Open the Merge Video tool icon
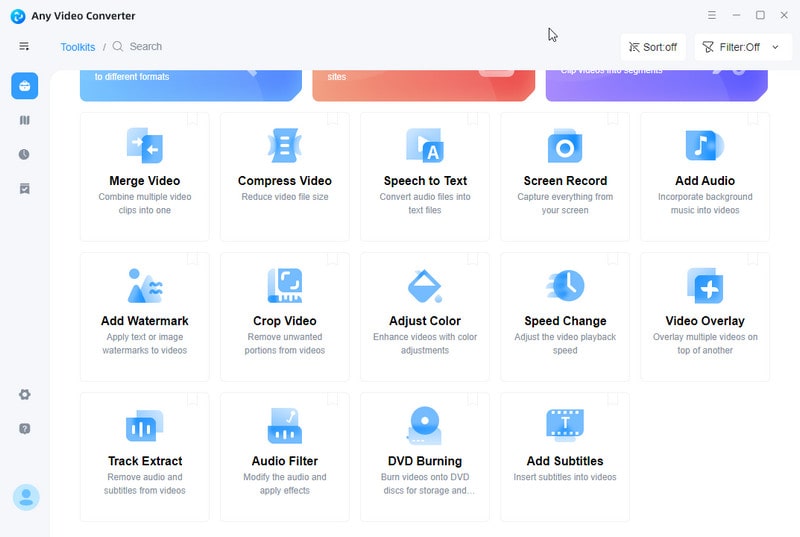Screen dimensions: 800x537 point(144,146)
